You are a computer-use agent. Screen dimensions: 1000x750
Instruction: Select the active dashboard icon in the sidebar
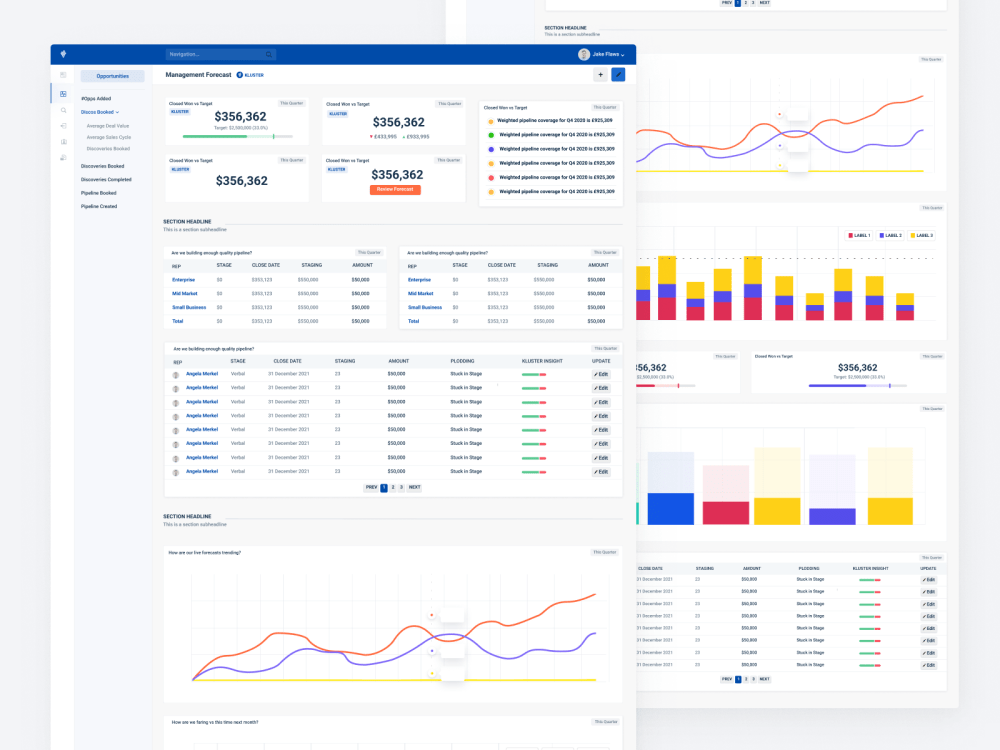pos(63,94)
